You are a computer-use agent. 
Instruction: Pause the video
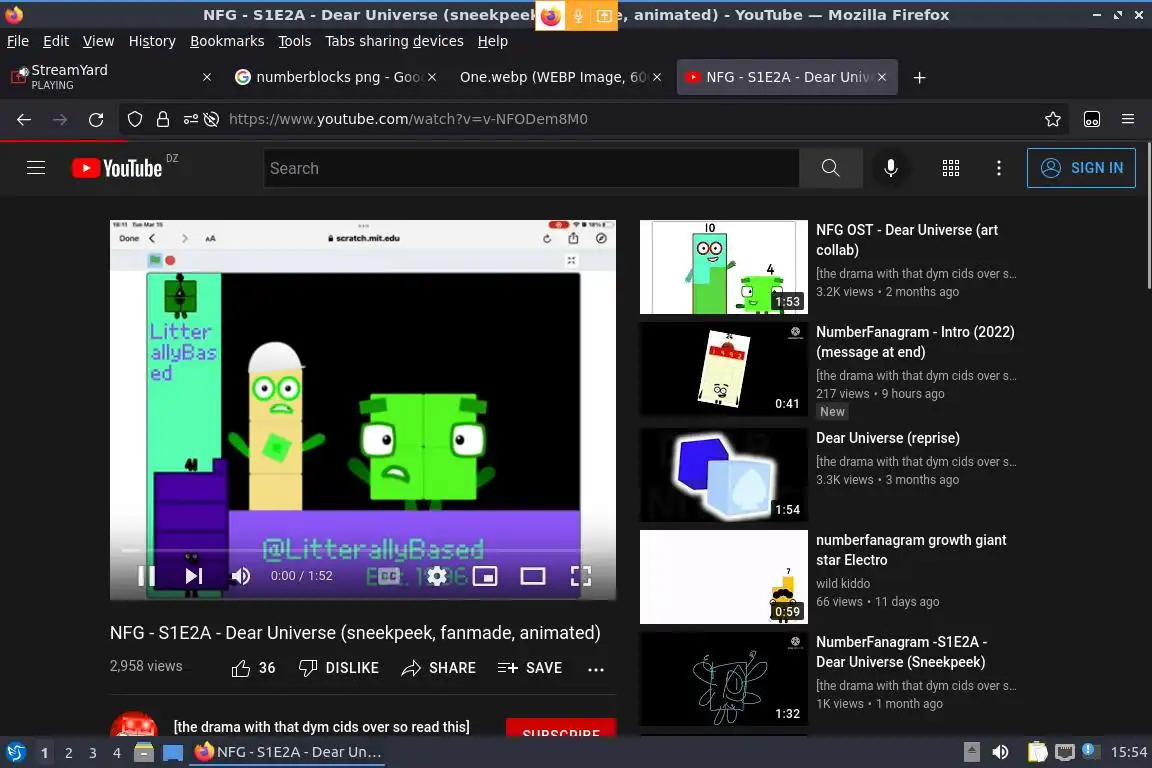click(146, 575)
